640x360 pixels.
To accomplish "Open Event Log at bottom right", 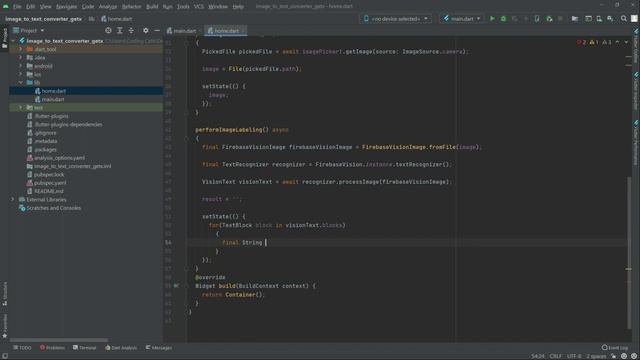I will pos(615,348).
